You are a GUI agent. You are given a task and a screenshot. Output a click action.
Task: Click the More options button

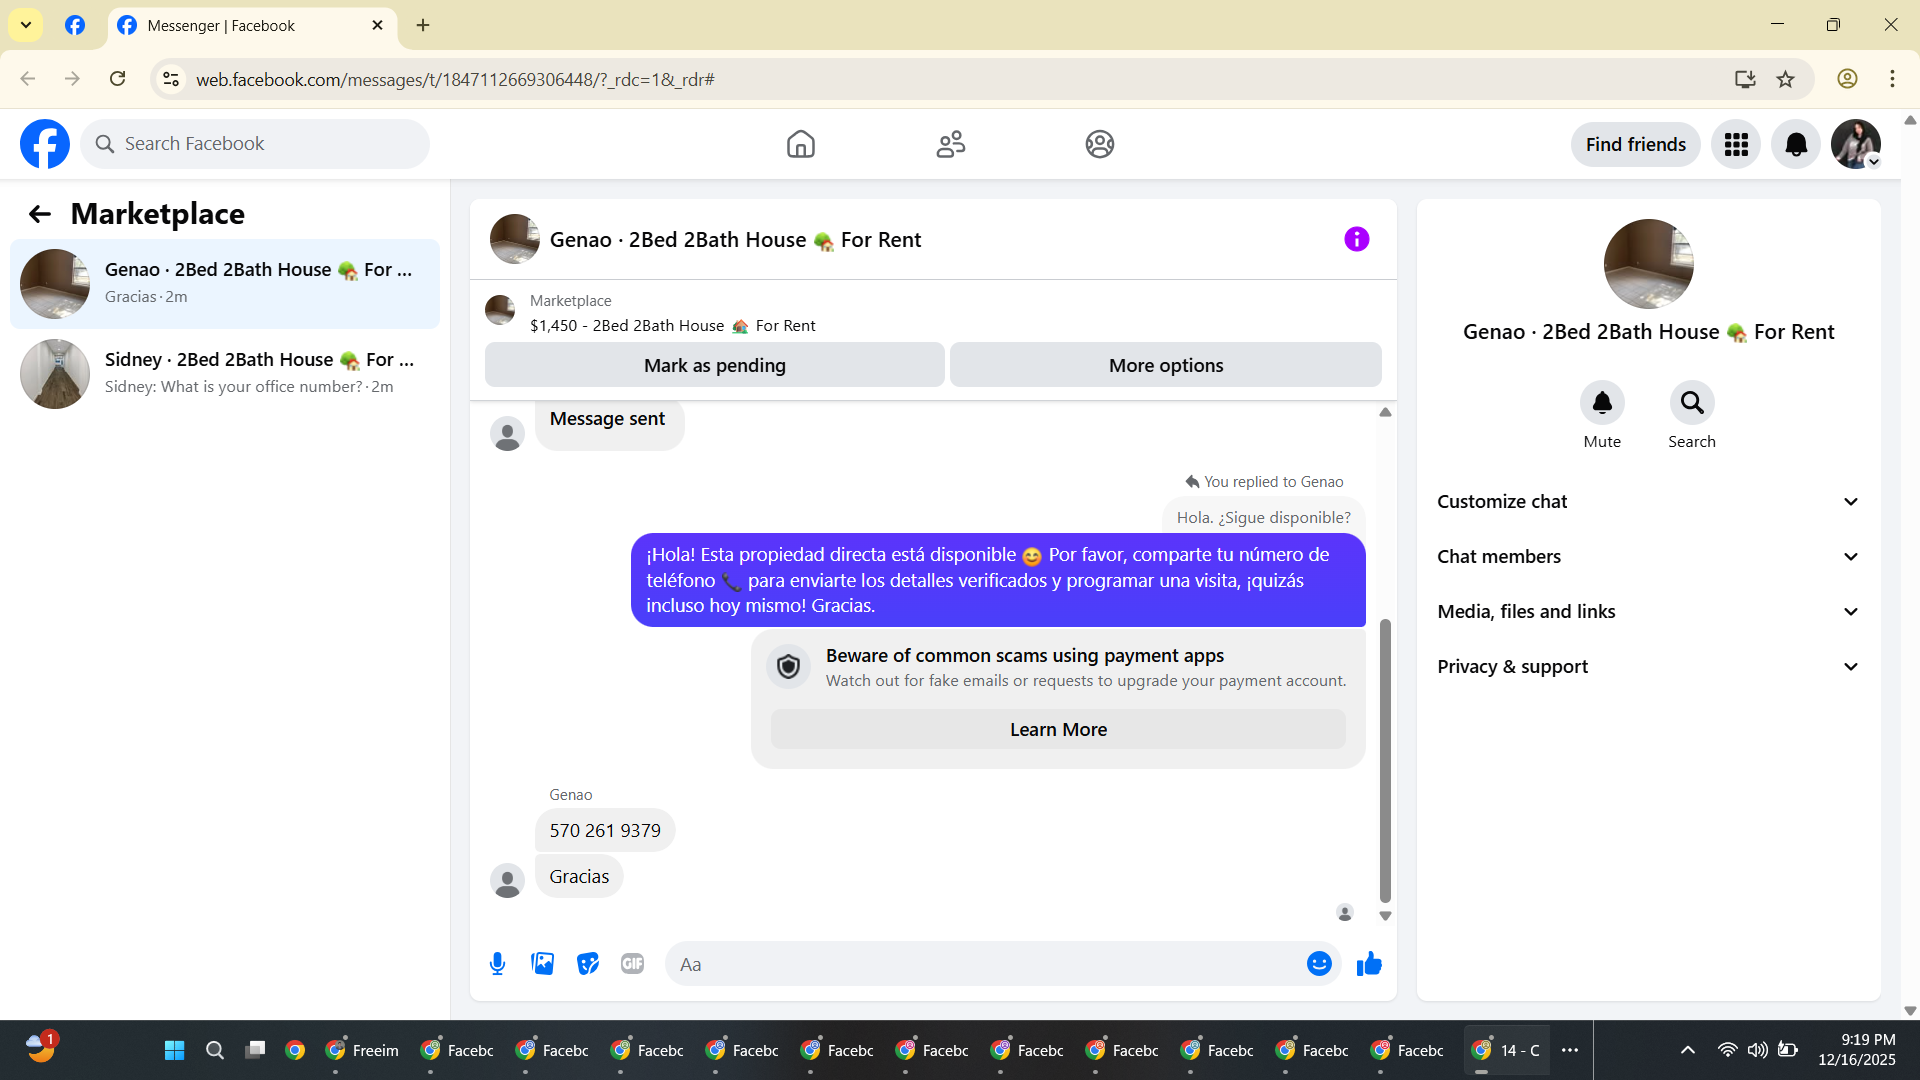coord(1166,365)
